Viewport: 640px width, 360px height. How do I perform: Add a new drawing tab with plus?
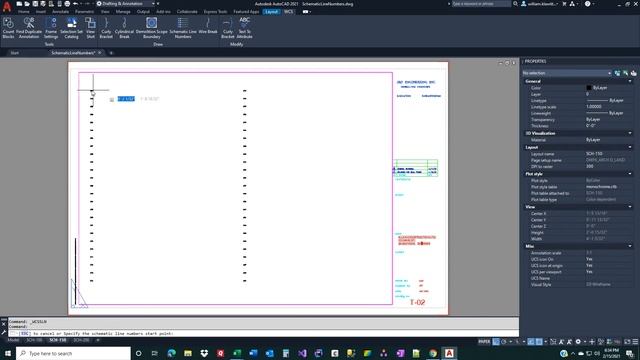(x=111, y=53)
